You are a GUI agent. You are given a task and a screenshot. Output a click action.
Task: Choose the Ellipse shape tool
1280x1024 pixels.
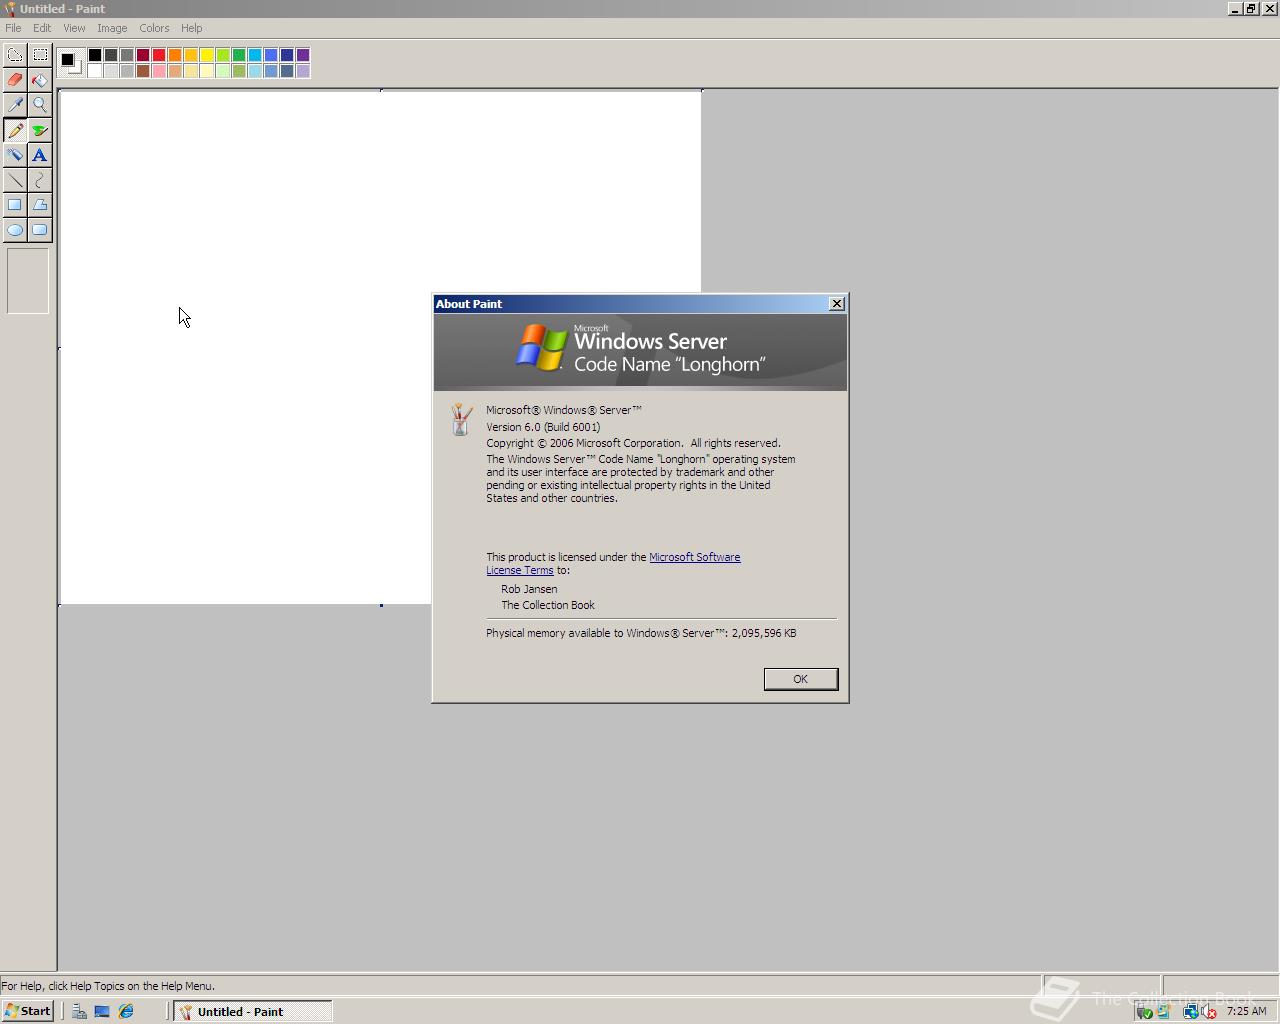(15, 230)
